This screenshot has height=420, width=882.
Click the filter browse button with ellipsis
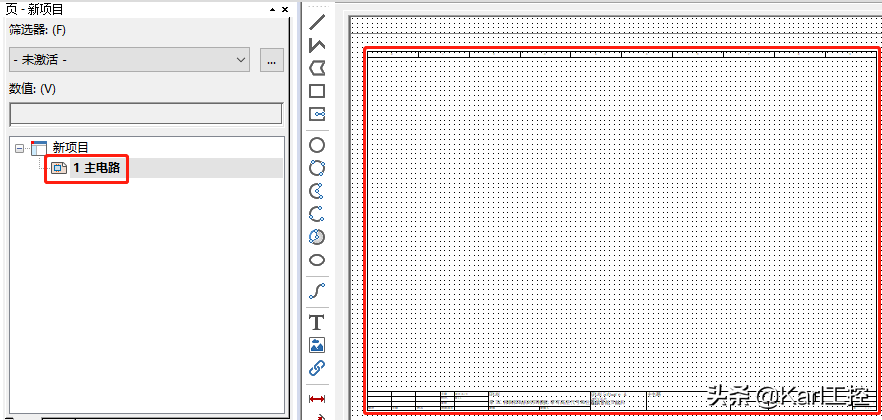click(271, 60)
